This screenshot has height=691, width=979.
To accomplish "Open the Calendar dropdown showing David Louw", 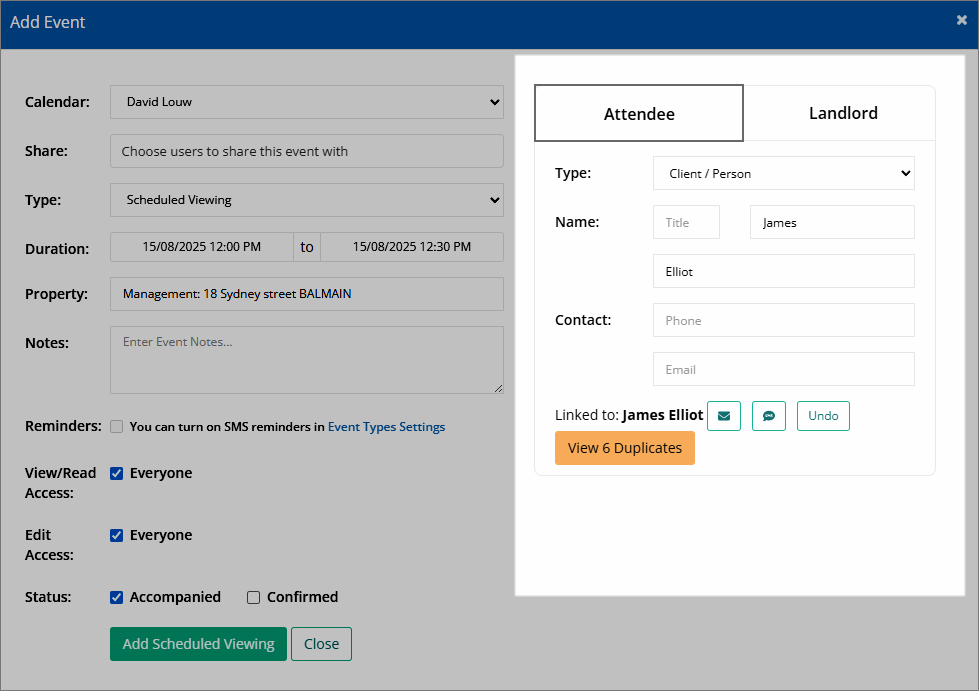I will pos(307,102).
